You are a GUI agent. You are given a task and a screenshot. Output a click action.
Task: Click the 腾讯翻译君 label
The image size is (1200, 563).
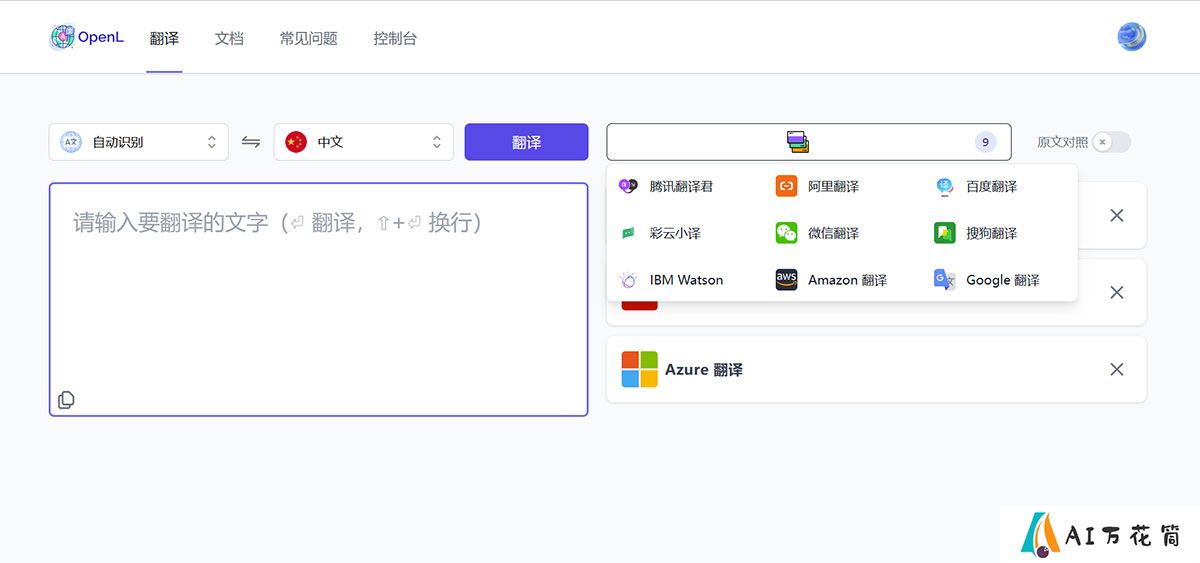[681, 186]
